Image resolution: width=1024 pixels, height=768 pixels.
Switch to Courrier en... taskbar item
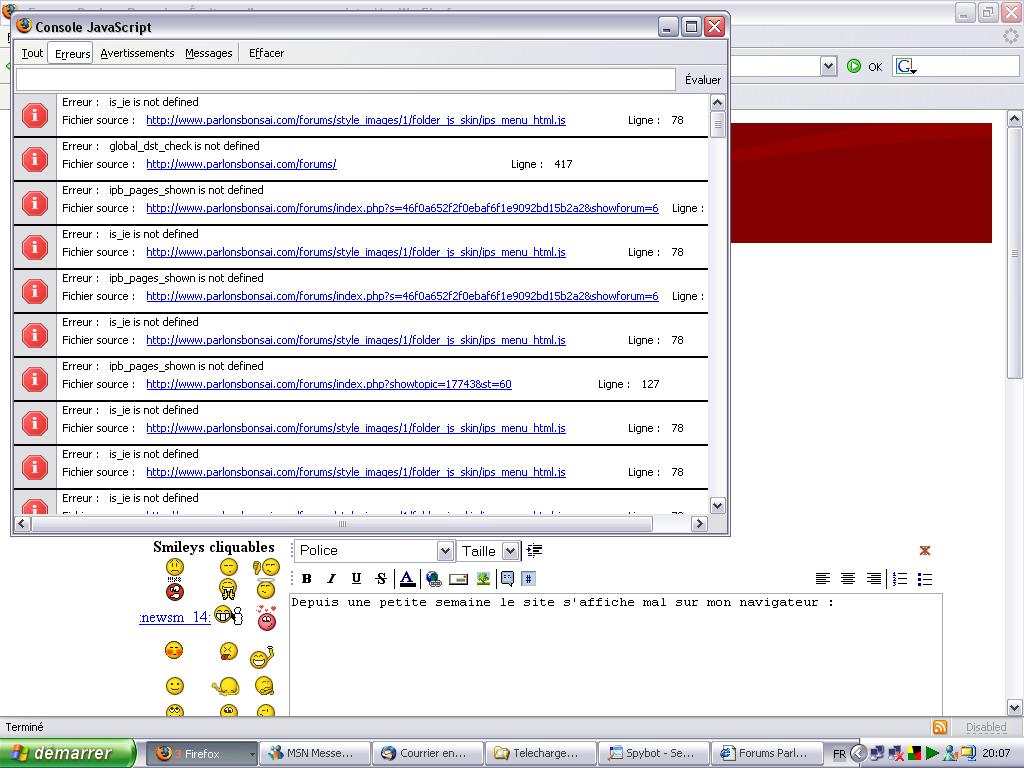428,753
